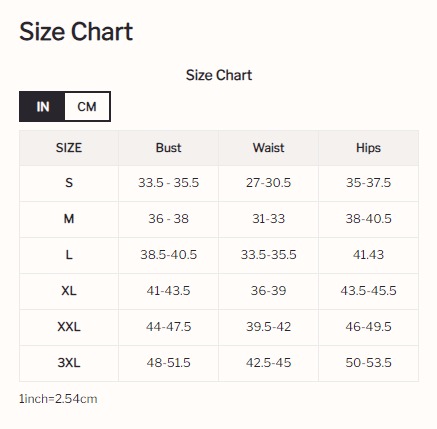
Task: Select the XXL size row label
Action: tap(69, 327)
